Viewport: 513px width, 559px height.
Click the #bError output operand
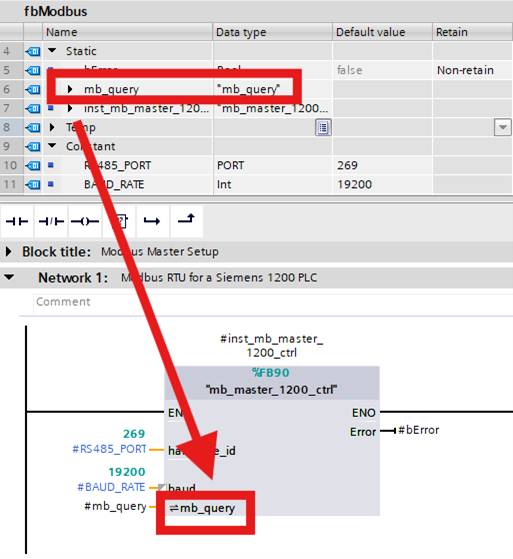click(419, 430)
